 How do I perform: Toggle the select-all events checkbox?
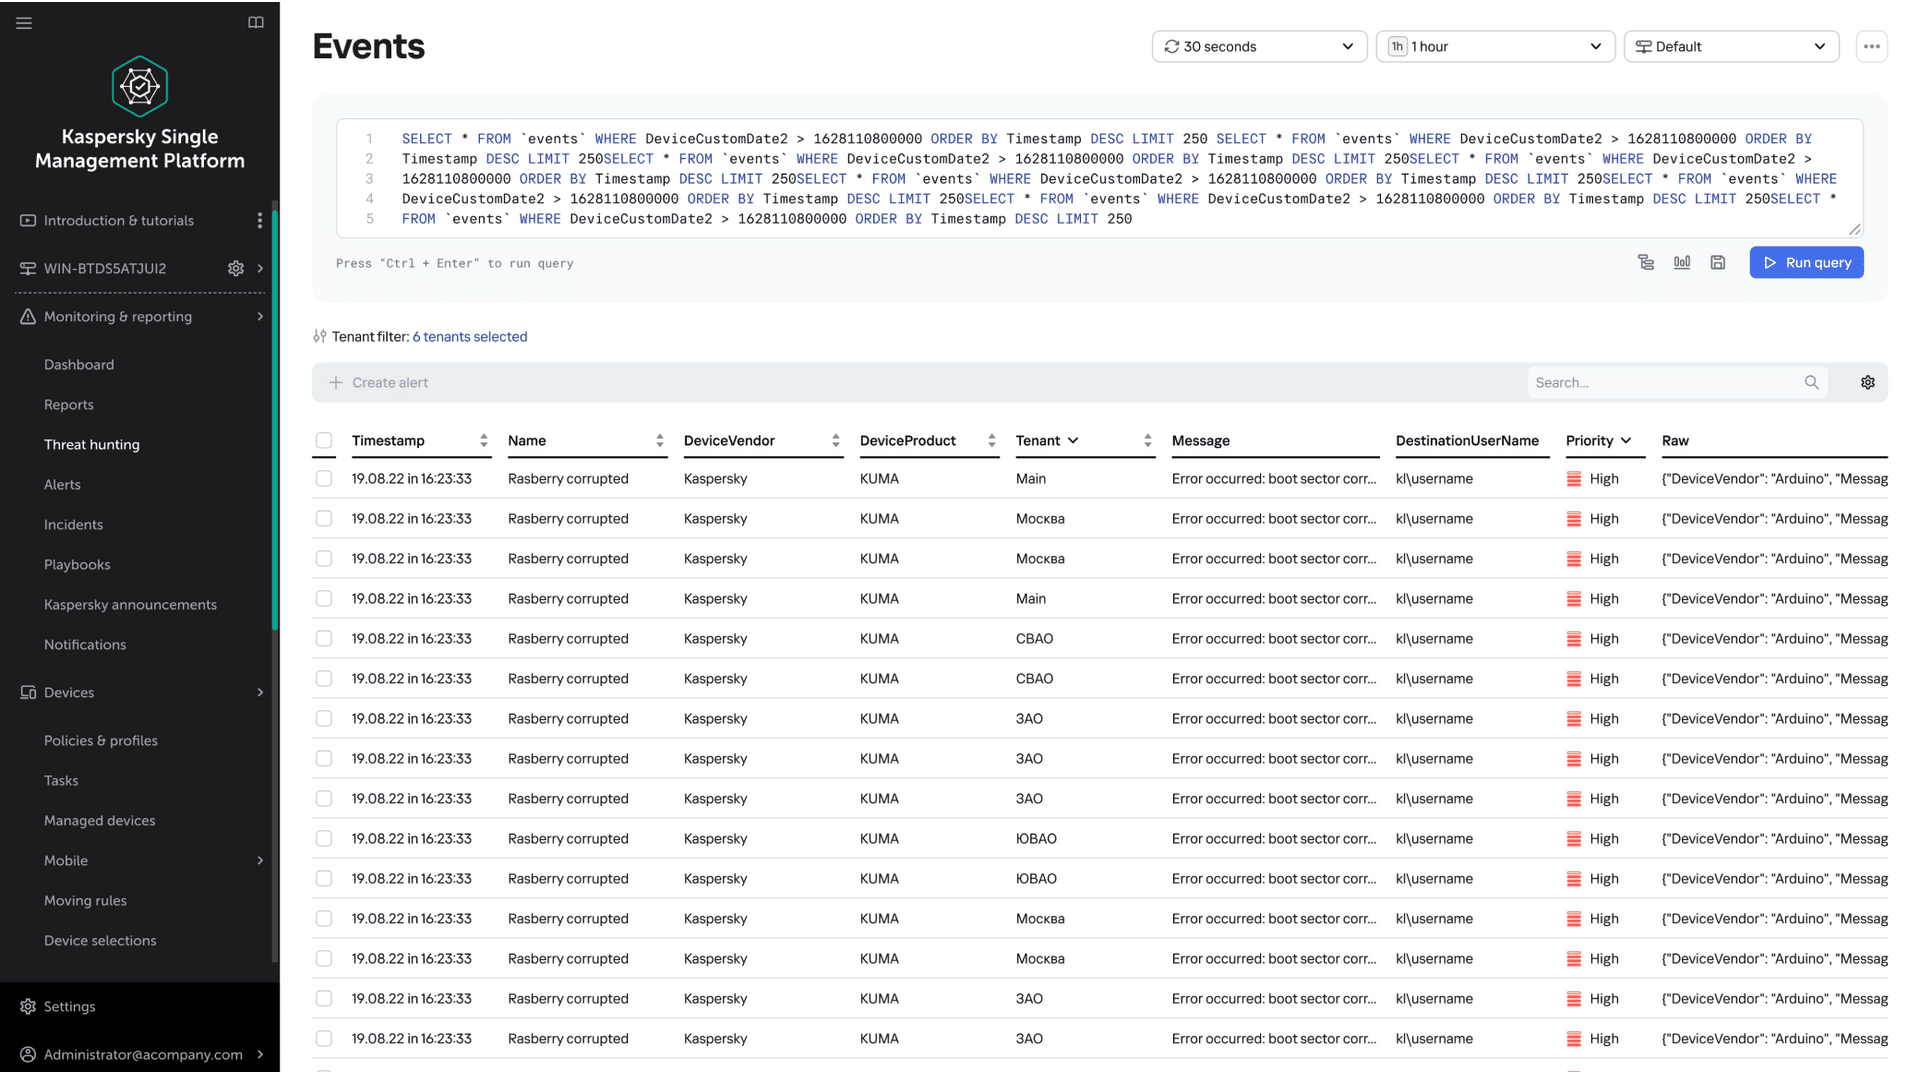coord(324,441)
